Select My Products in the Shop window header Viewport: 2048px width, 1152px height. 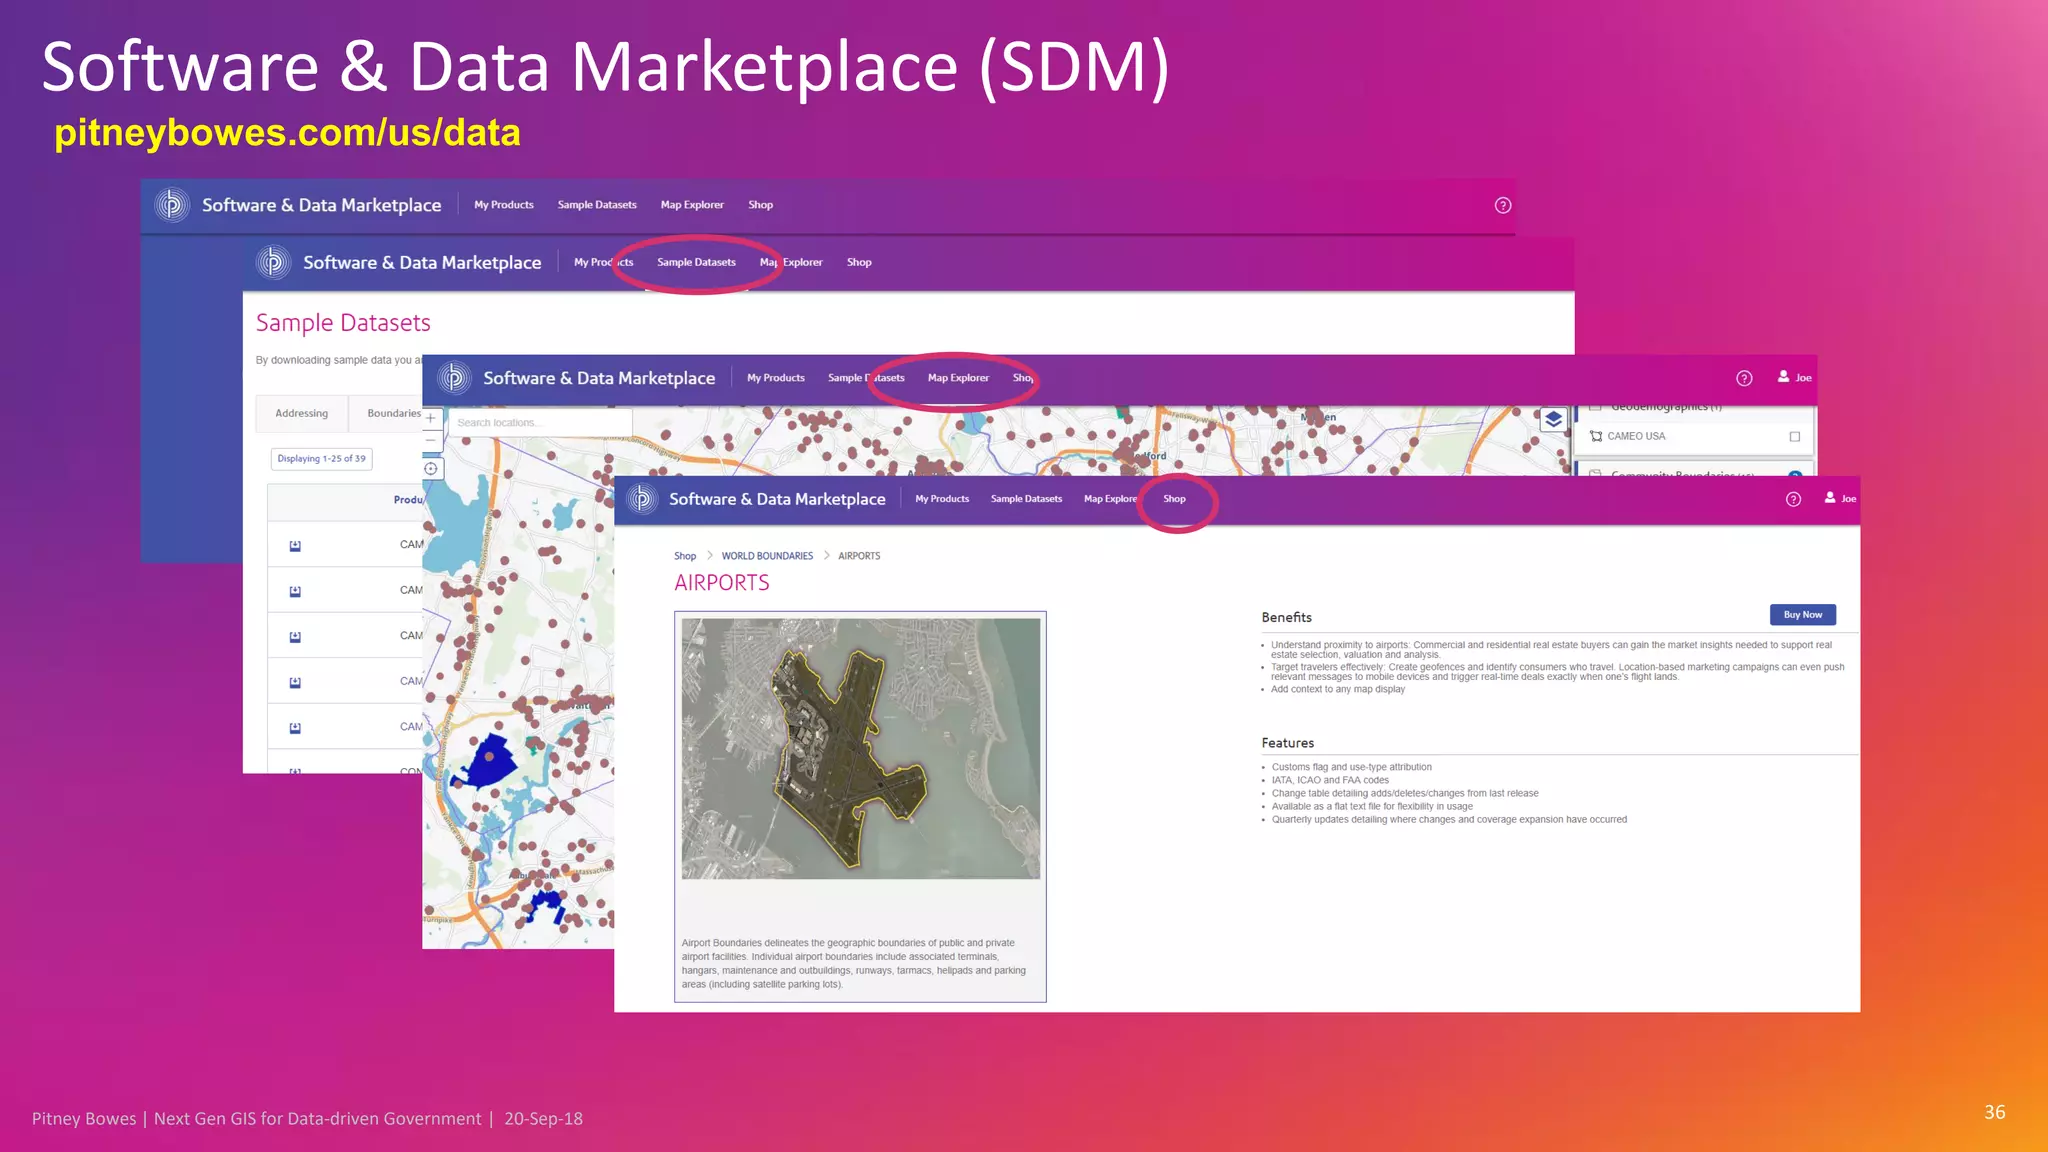point(942,499)
